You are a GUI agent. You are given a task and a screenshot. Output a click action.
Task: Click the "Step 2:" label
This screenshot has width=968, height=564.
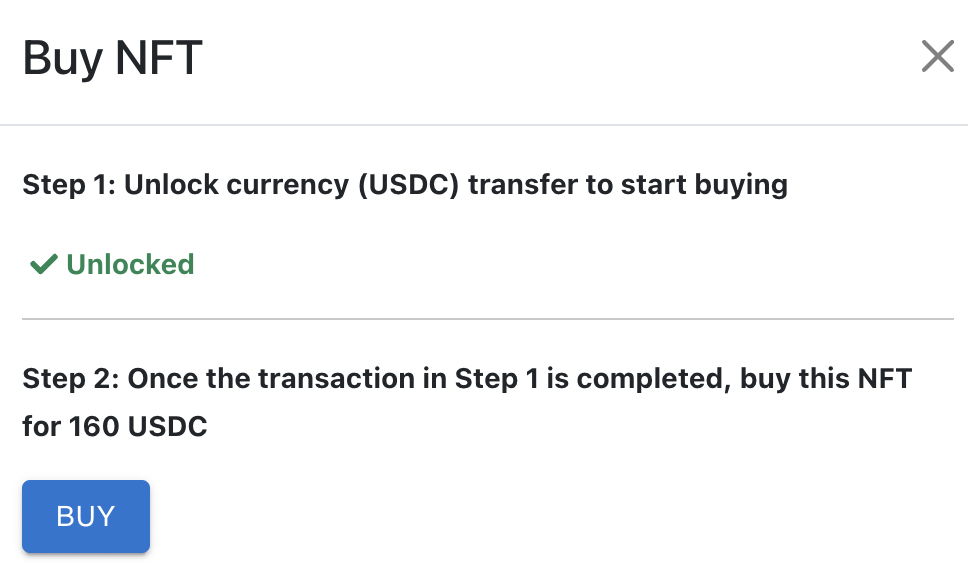click(70, 379)
